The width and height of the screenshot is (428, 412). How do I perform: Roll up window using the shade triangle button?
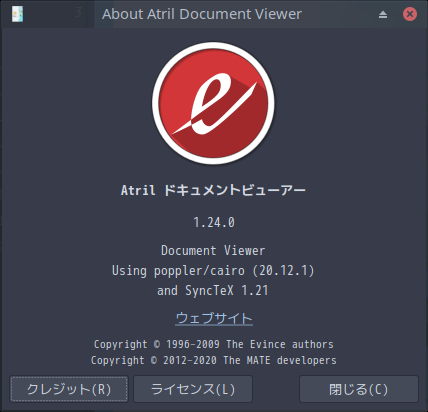coord(383,14)
